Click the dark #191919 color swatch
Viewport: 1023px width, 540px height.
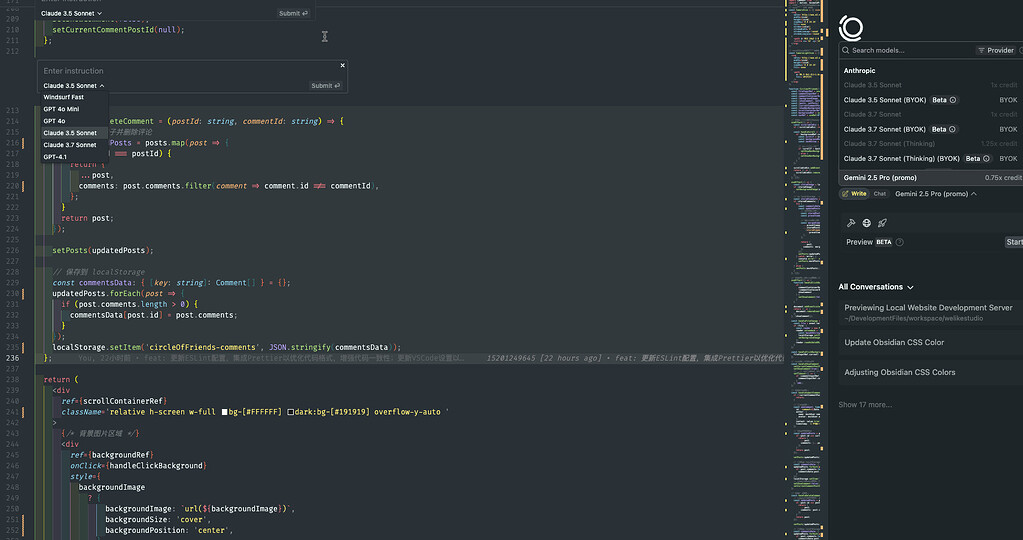[x=291, y=412]
